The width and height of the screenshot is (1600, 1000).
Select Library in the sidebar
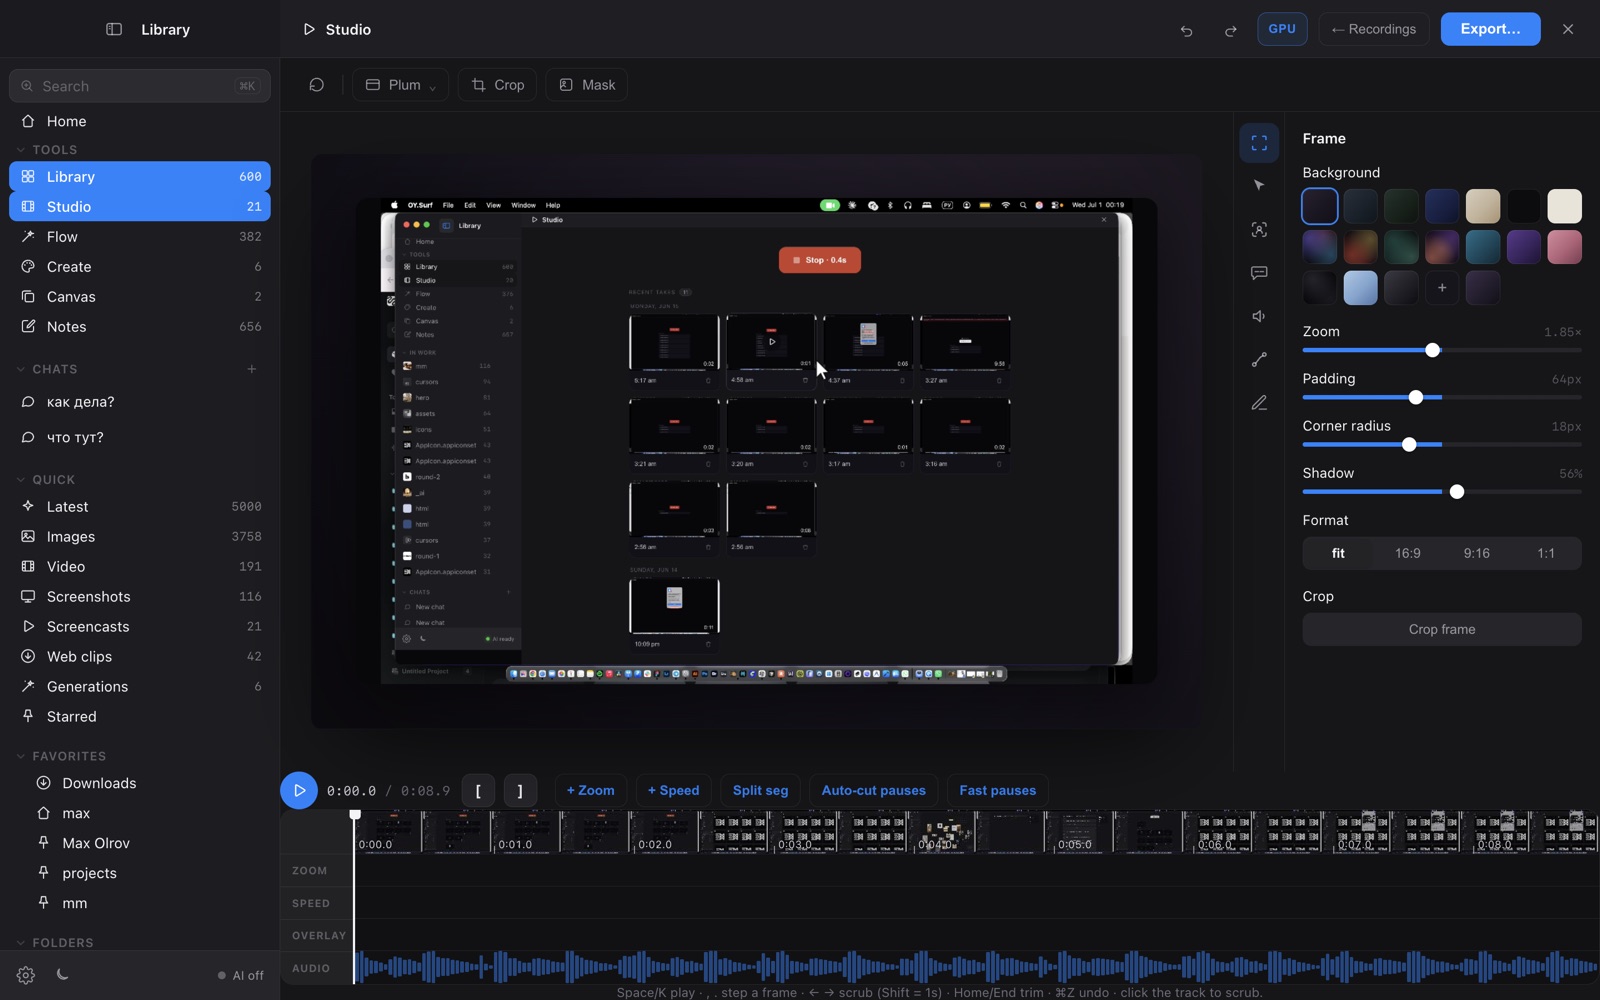(140, 176)
